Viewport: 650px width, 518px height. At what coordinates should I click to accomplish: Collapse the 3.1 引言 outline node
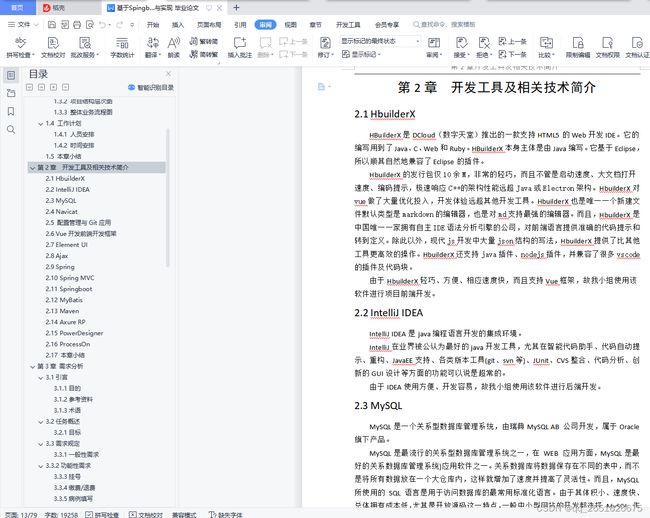click(41, 378)
